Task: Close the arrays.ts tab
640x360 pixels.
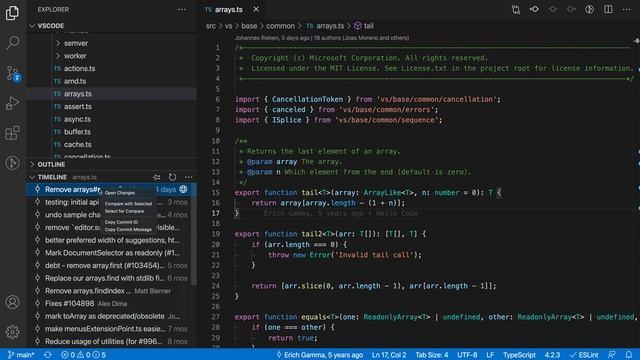Action: (256, 9)
